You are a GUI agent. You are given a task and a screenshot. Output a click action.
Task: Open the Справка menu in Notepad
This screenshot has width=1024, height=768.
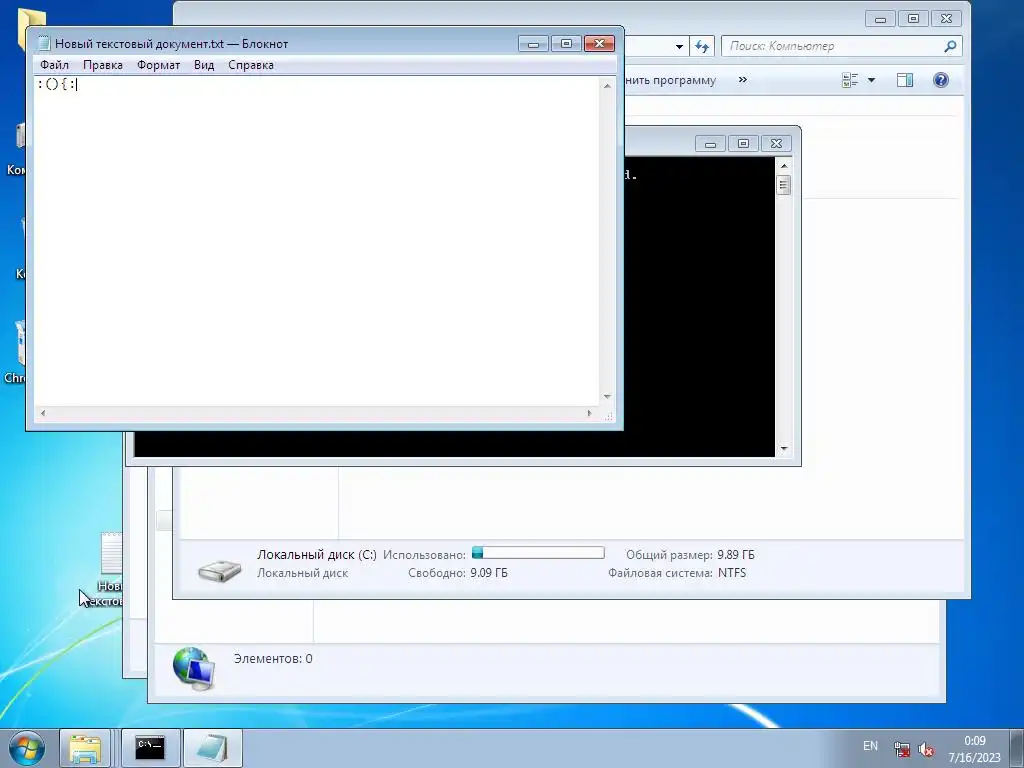251,65
